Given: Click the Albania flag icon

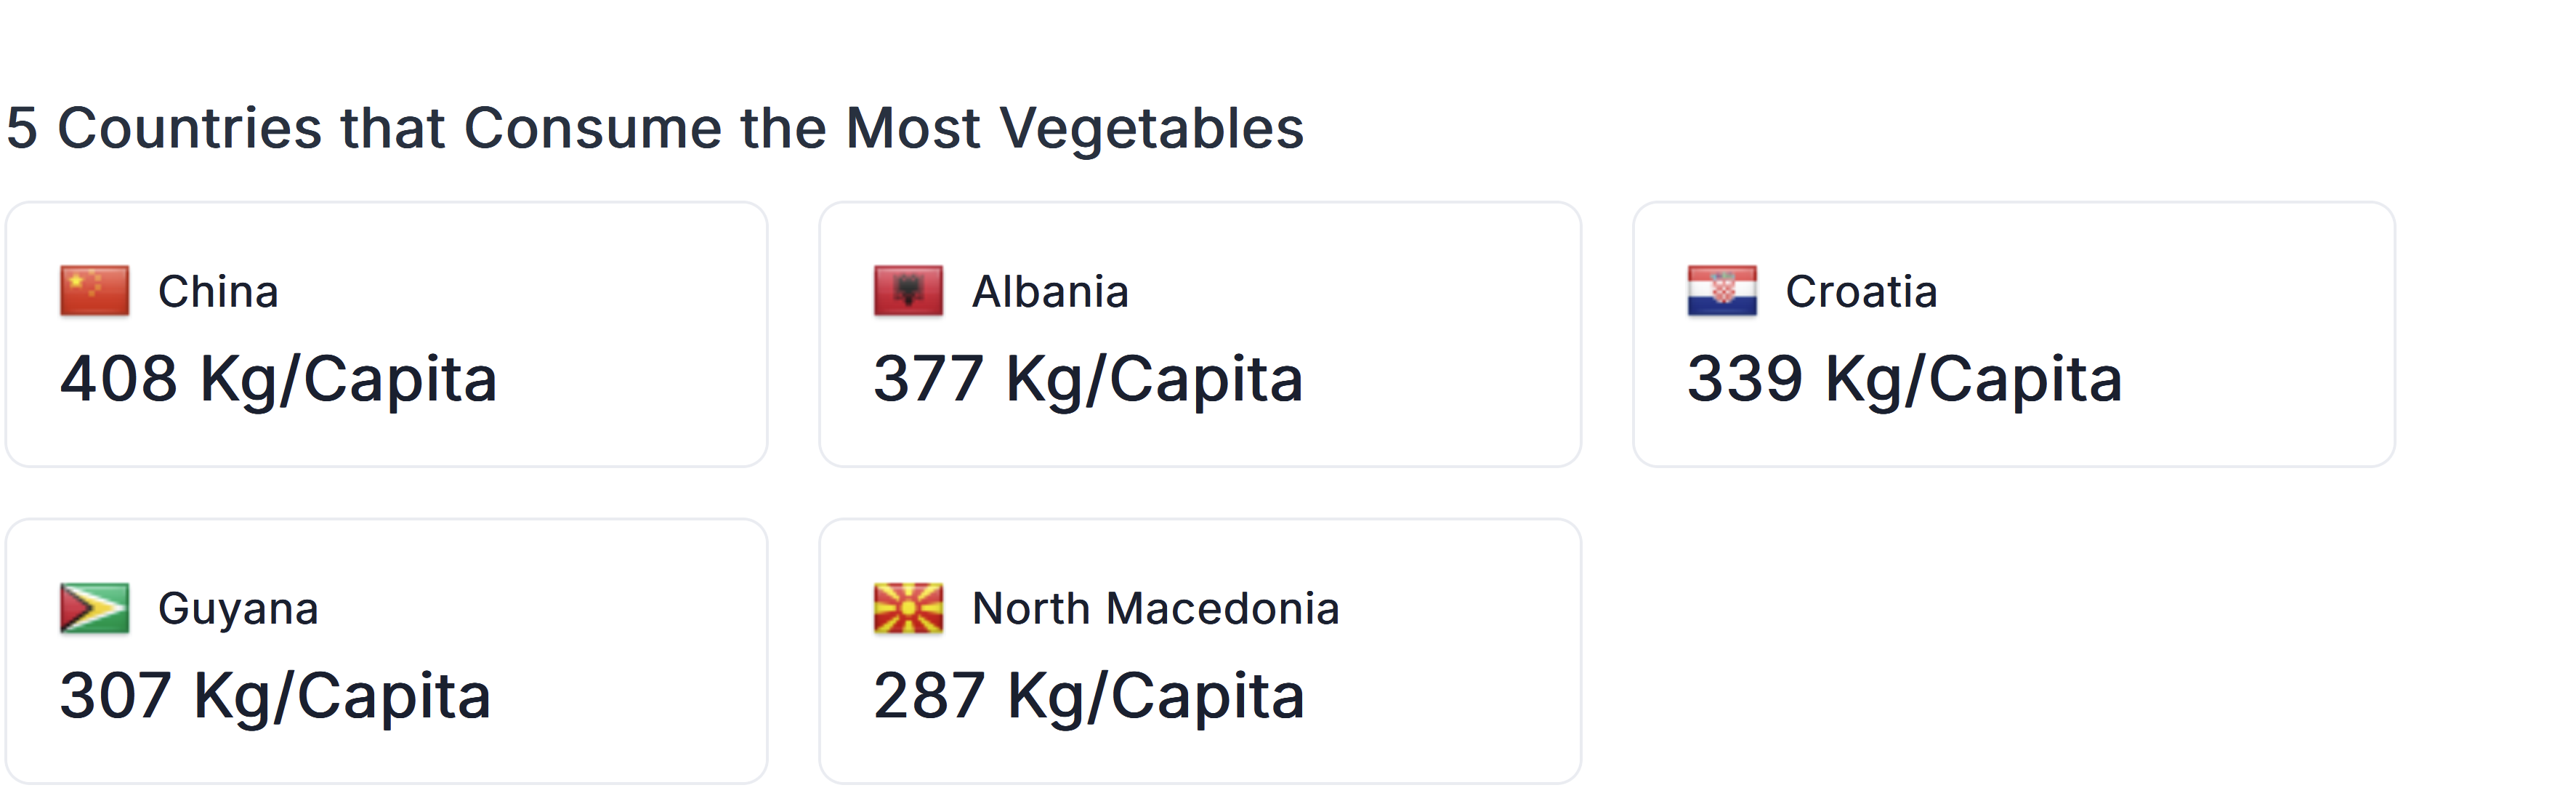Looking at the screenshot, I should (908, 291).
